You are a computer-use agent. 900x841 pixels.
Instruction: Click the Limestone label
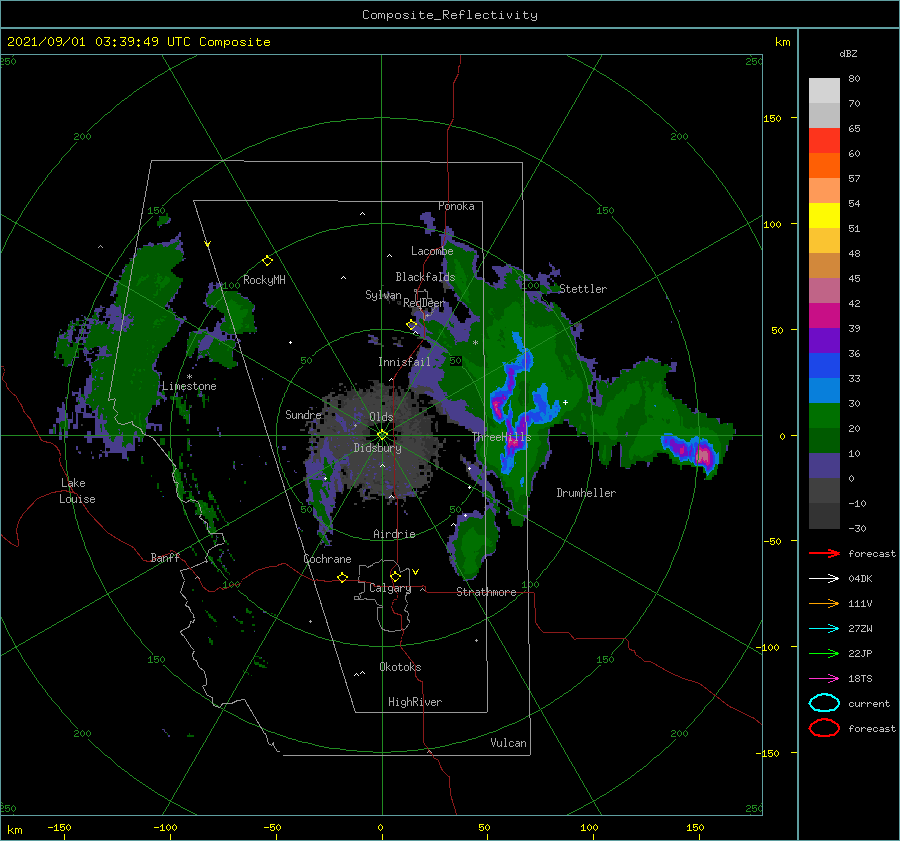[189, 386]
